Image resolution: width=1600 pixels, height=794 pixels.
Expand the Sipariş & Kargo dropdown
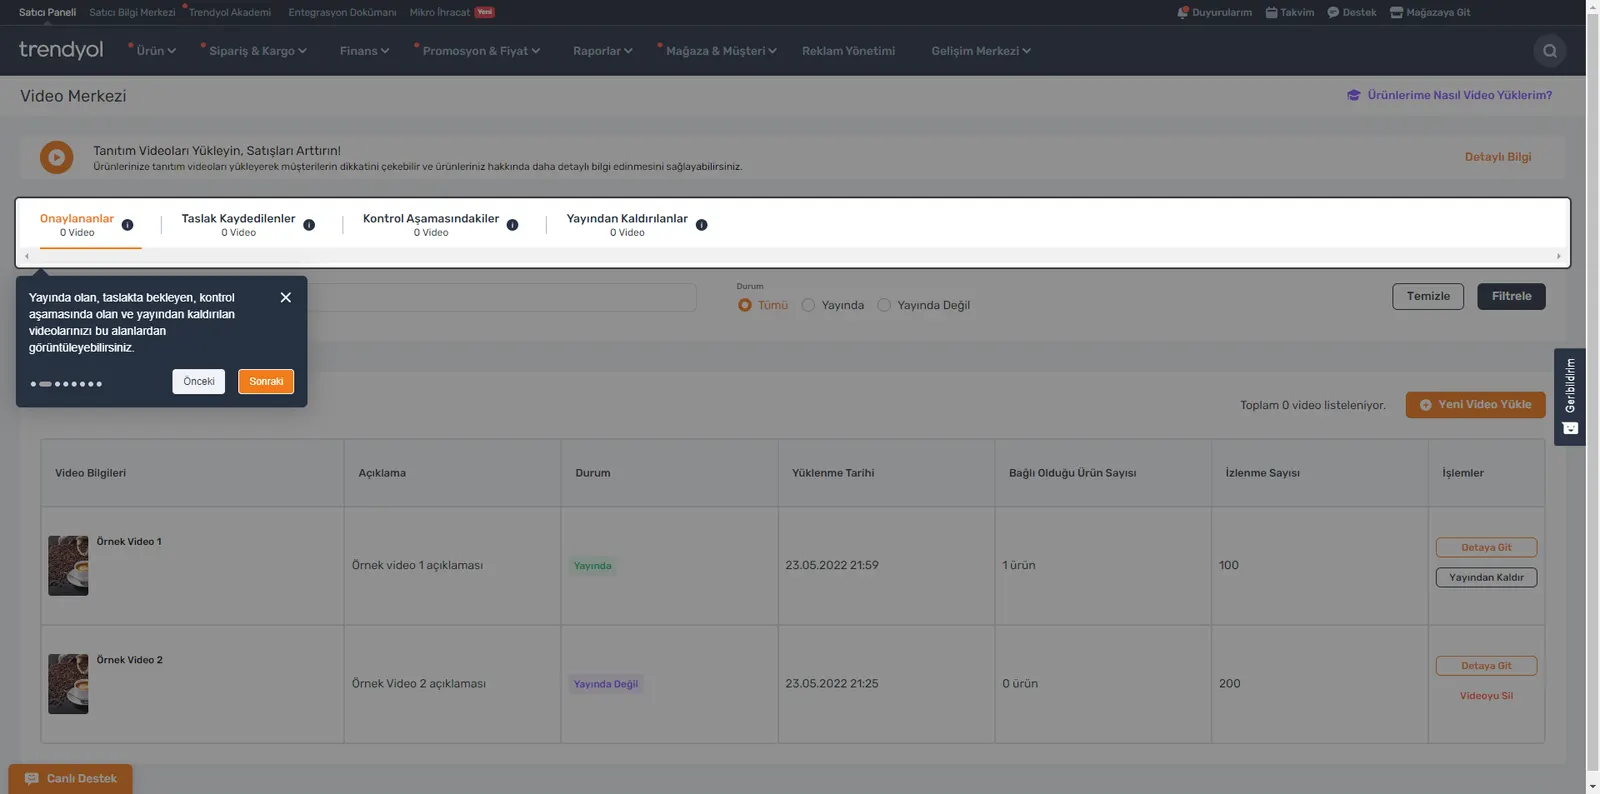(x=258, y=51)
